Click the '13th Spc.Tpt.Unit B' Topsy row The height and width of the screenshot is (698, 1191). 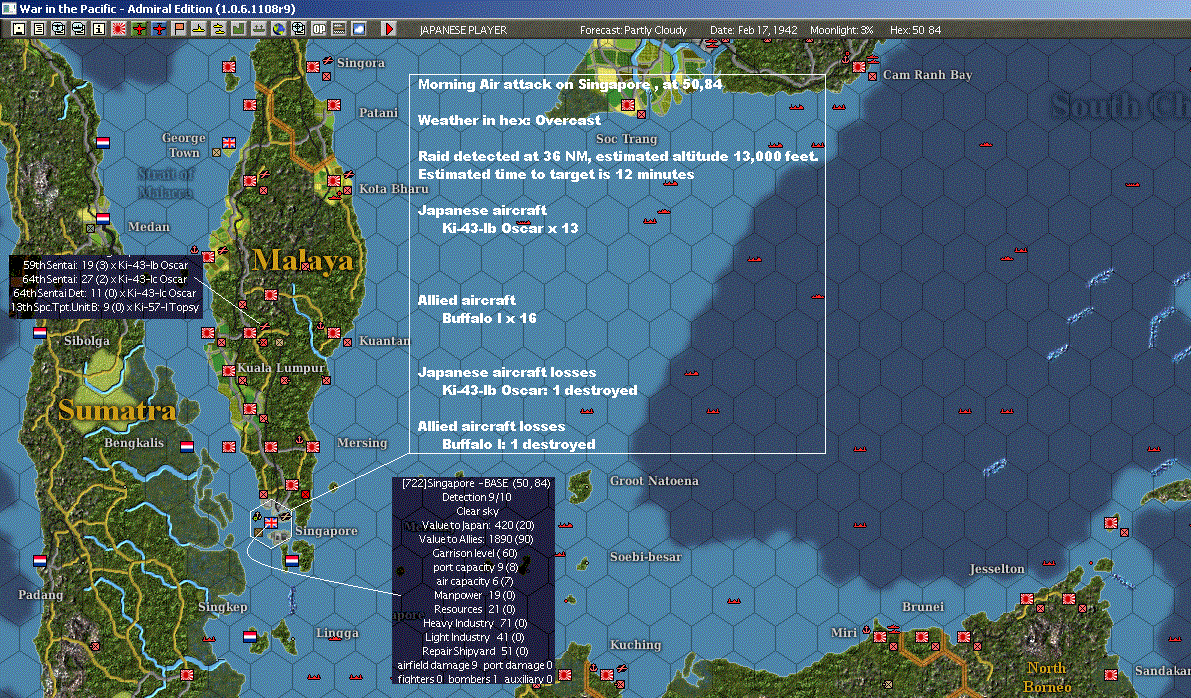(x=105, y=307)
